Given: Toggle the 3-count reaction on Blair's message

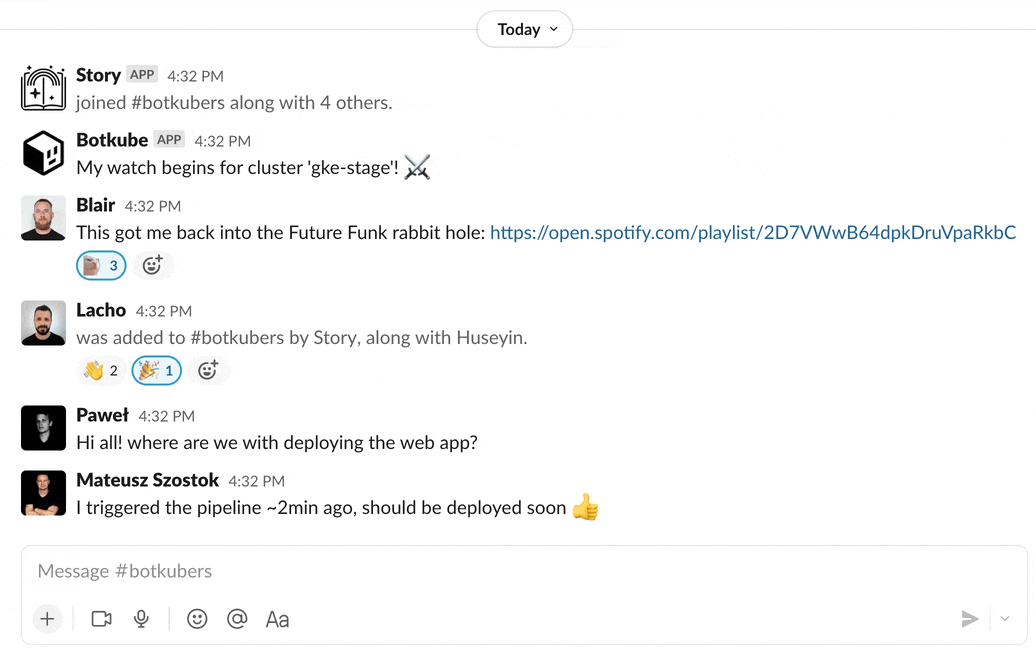Looking at the screenshot, I should [x=101, y=265].
